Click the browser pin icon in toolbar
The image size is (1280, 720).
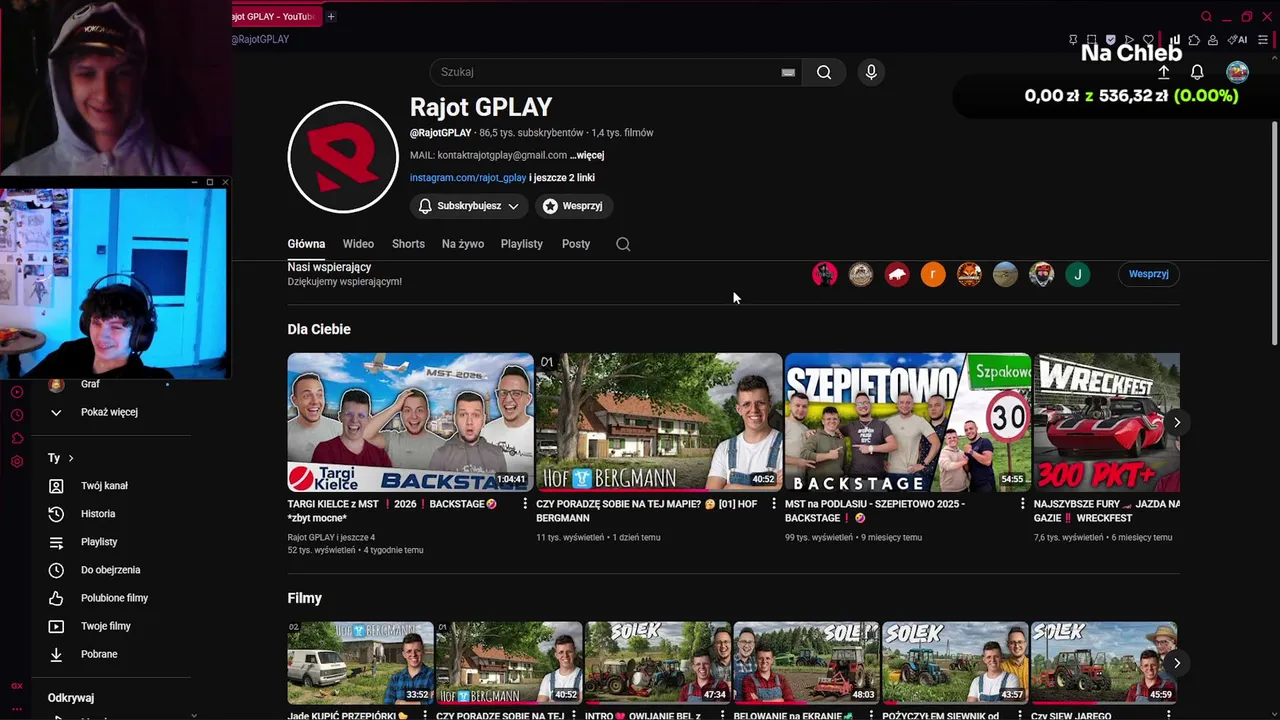pos(1073,40)
